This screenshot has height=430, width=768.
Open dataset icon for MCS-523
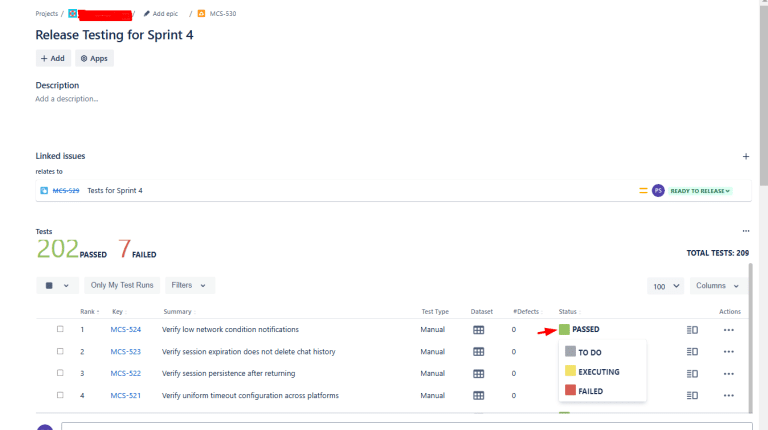pyautogui.click(x=479, y=352)
